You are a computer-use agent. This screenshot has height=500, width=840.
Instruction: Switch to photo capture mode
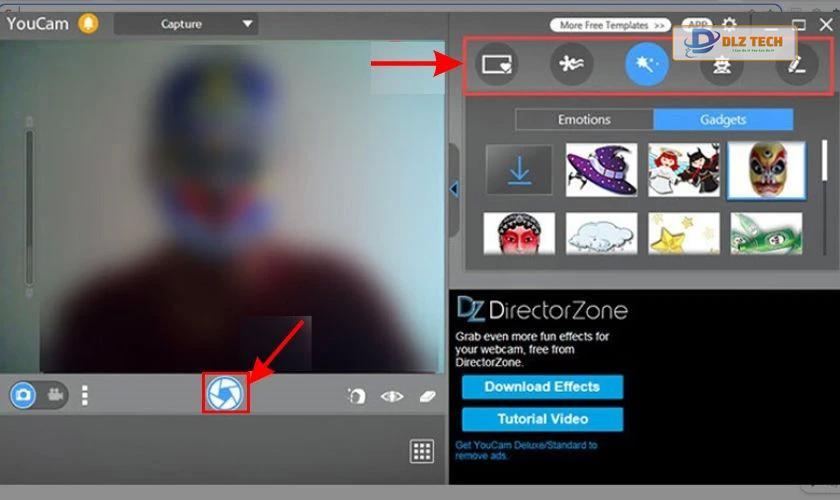pos(23,395)
